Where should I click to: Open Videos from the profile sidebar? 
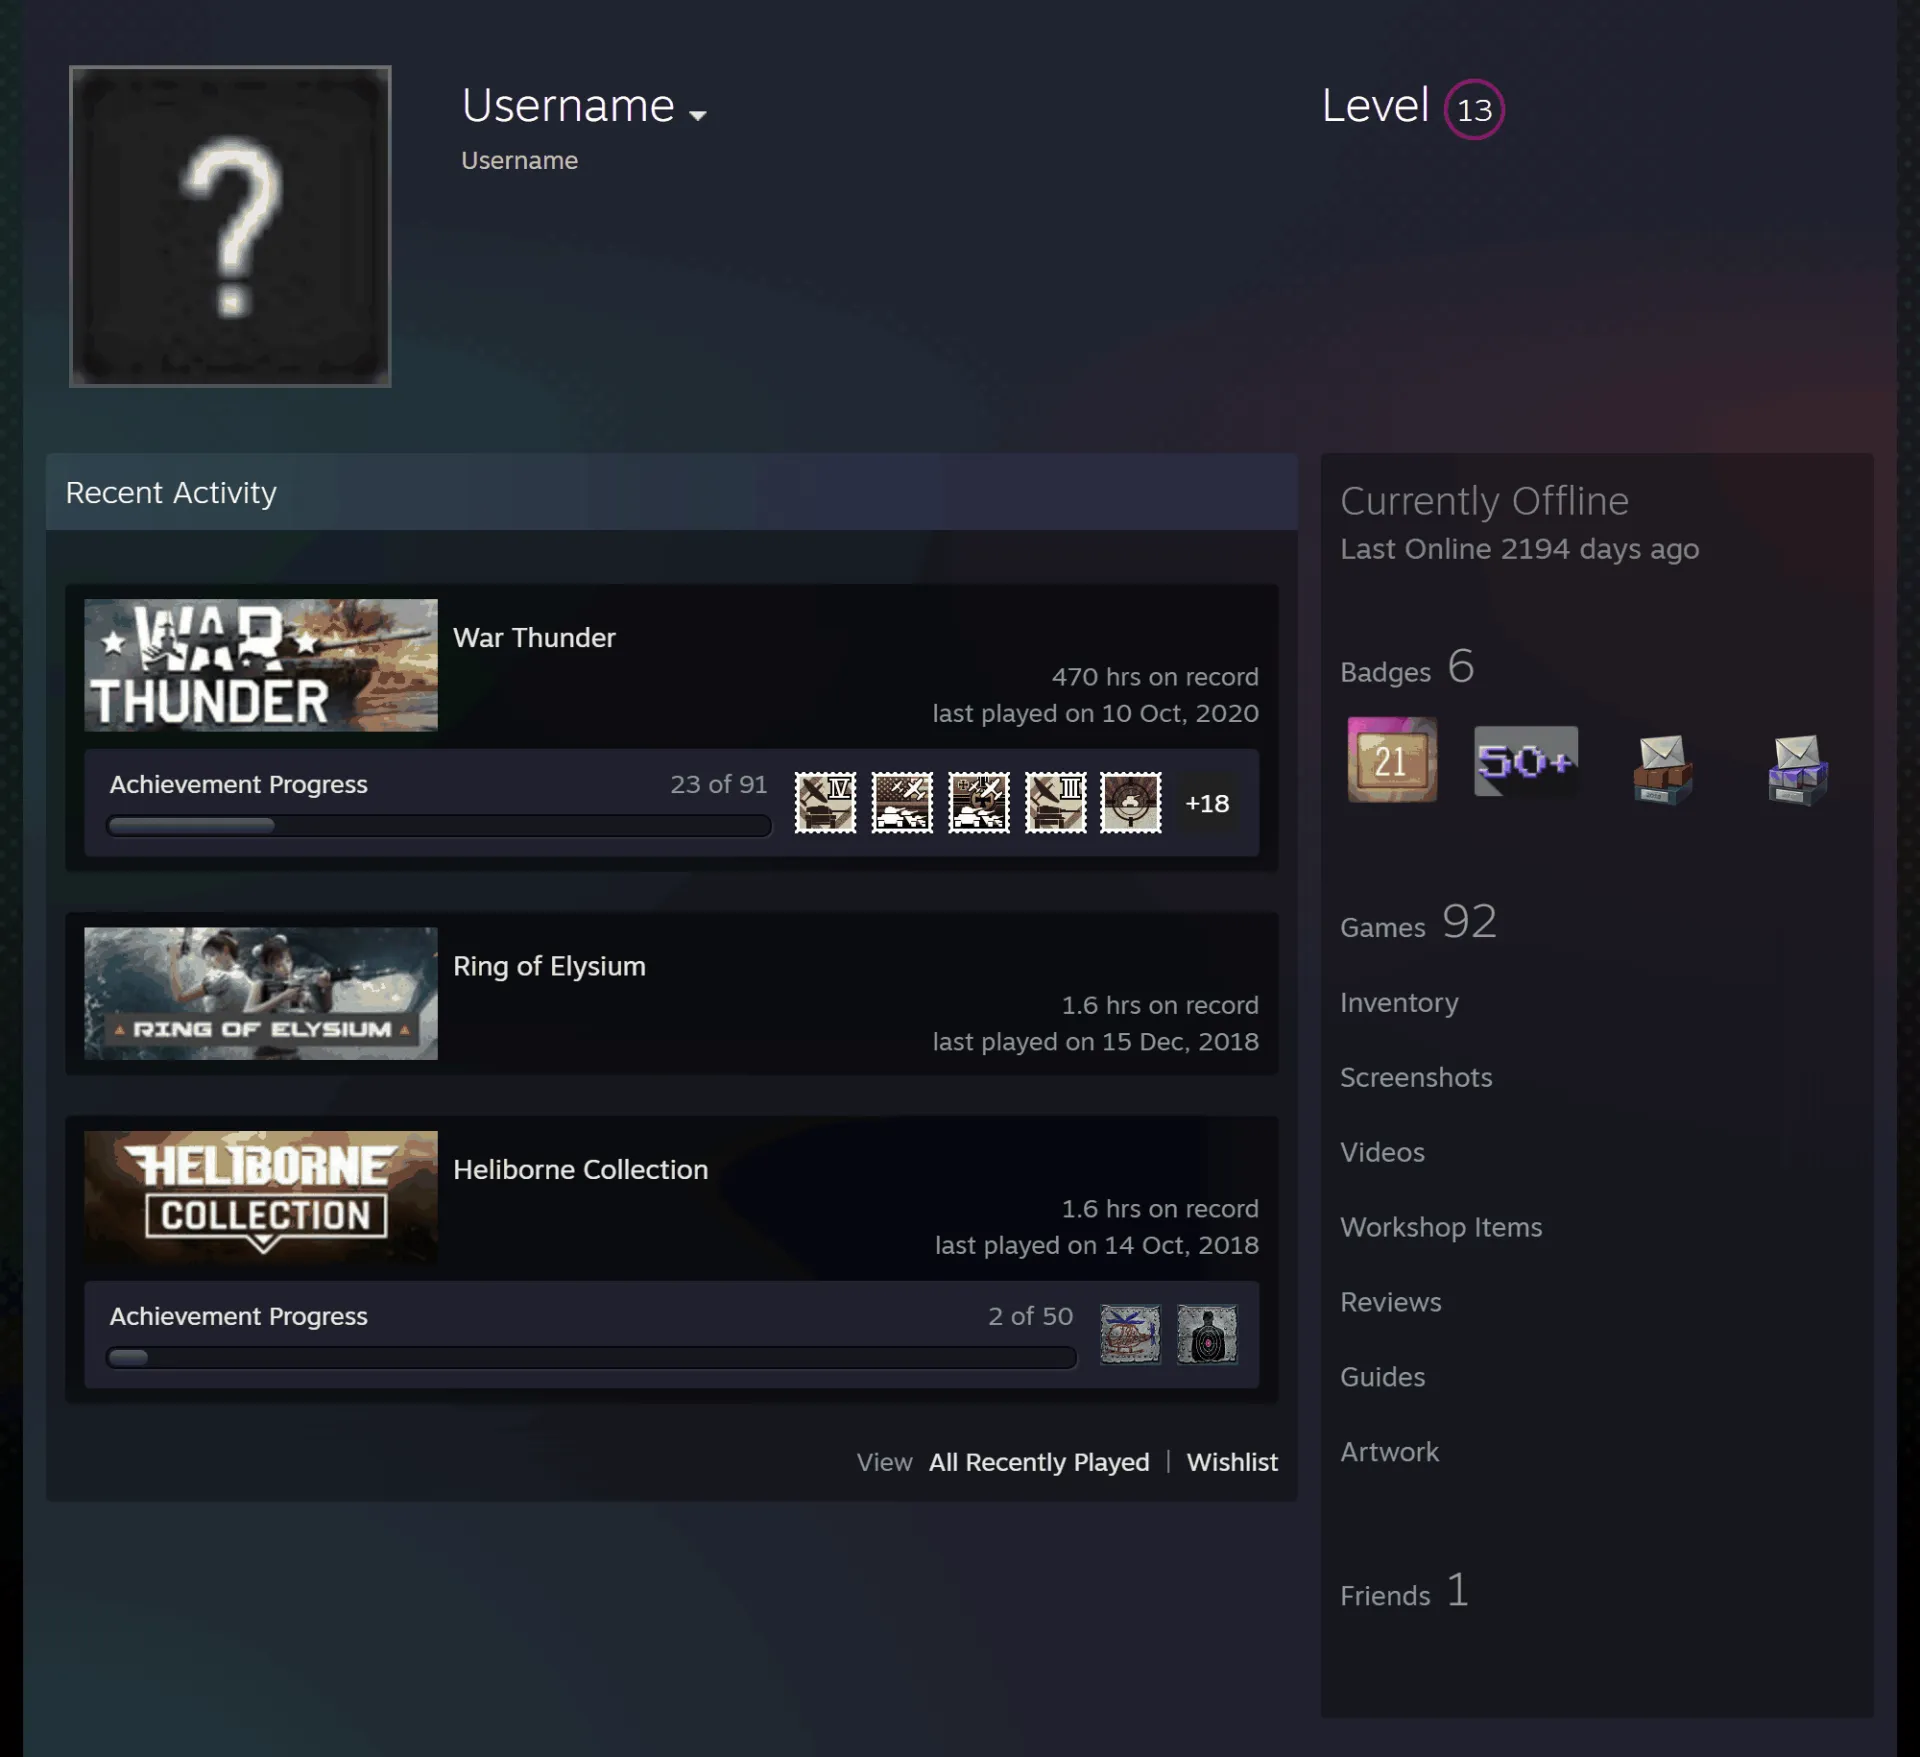[x=1382, y=1152]
